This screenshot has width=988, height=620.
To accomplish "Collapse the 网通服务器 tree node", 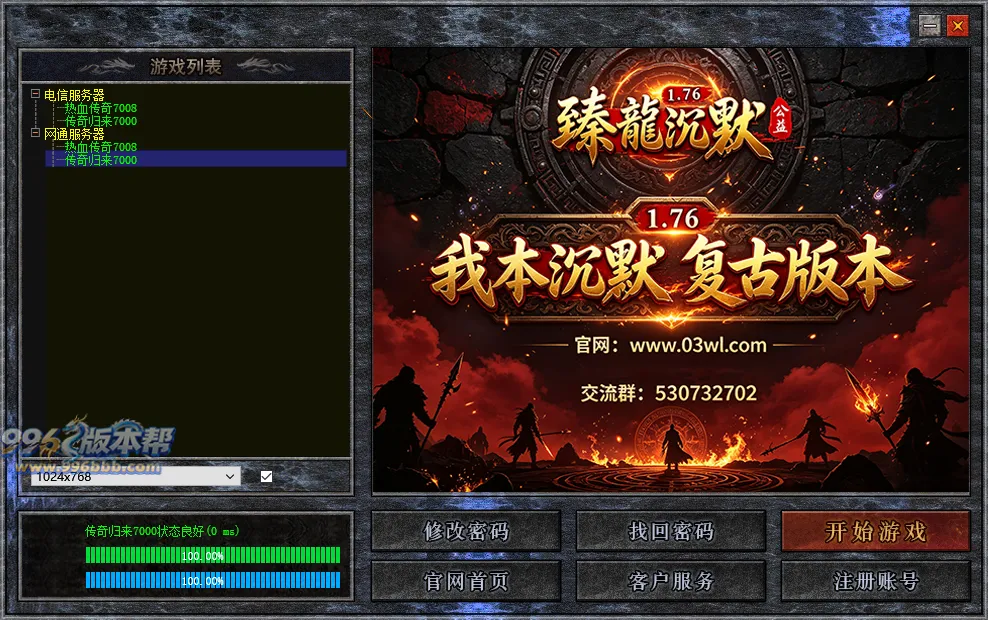I will point(35,133).
